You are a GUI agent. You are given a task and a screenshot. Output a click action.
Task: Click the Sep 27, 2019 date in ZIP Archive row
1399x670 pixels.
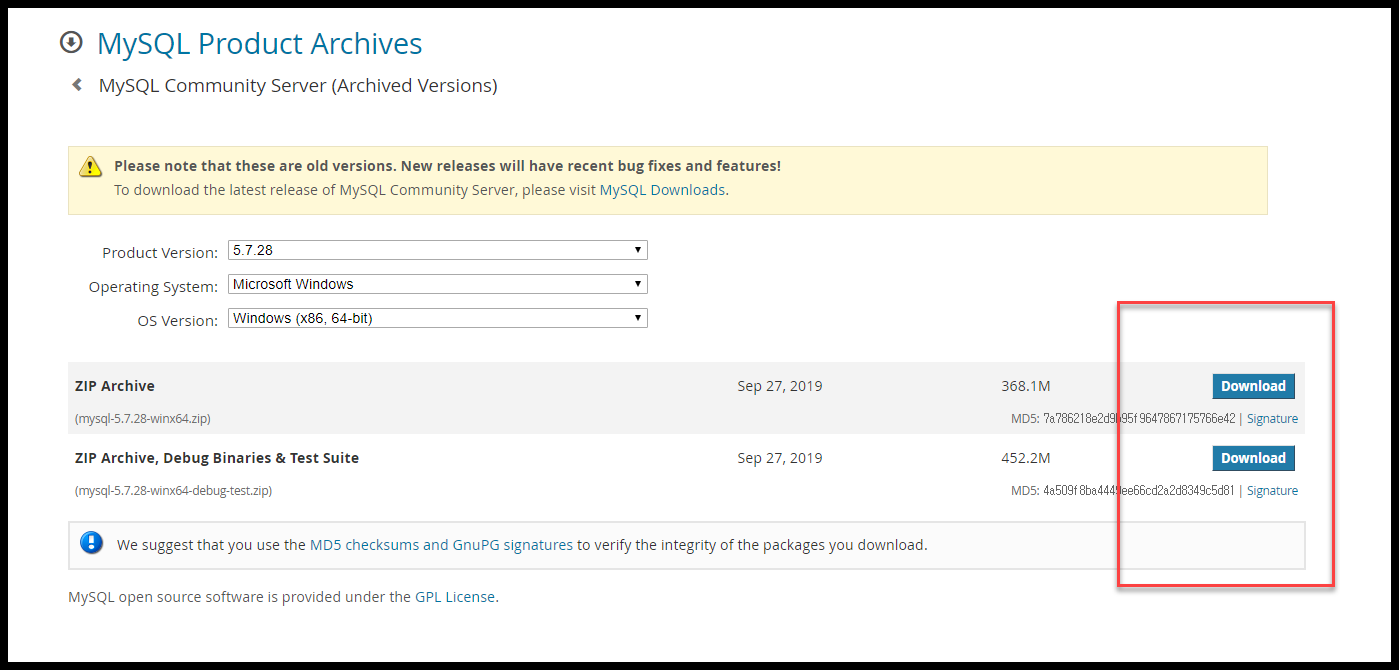[x=780, y=386]
